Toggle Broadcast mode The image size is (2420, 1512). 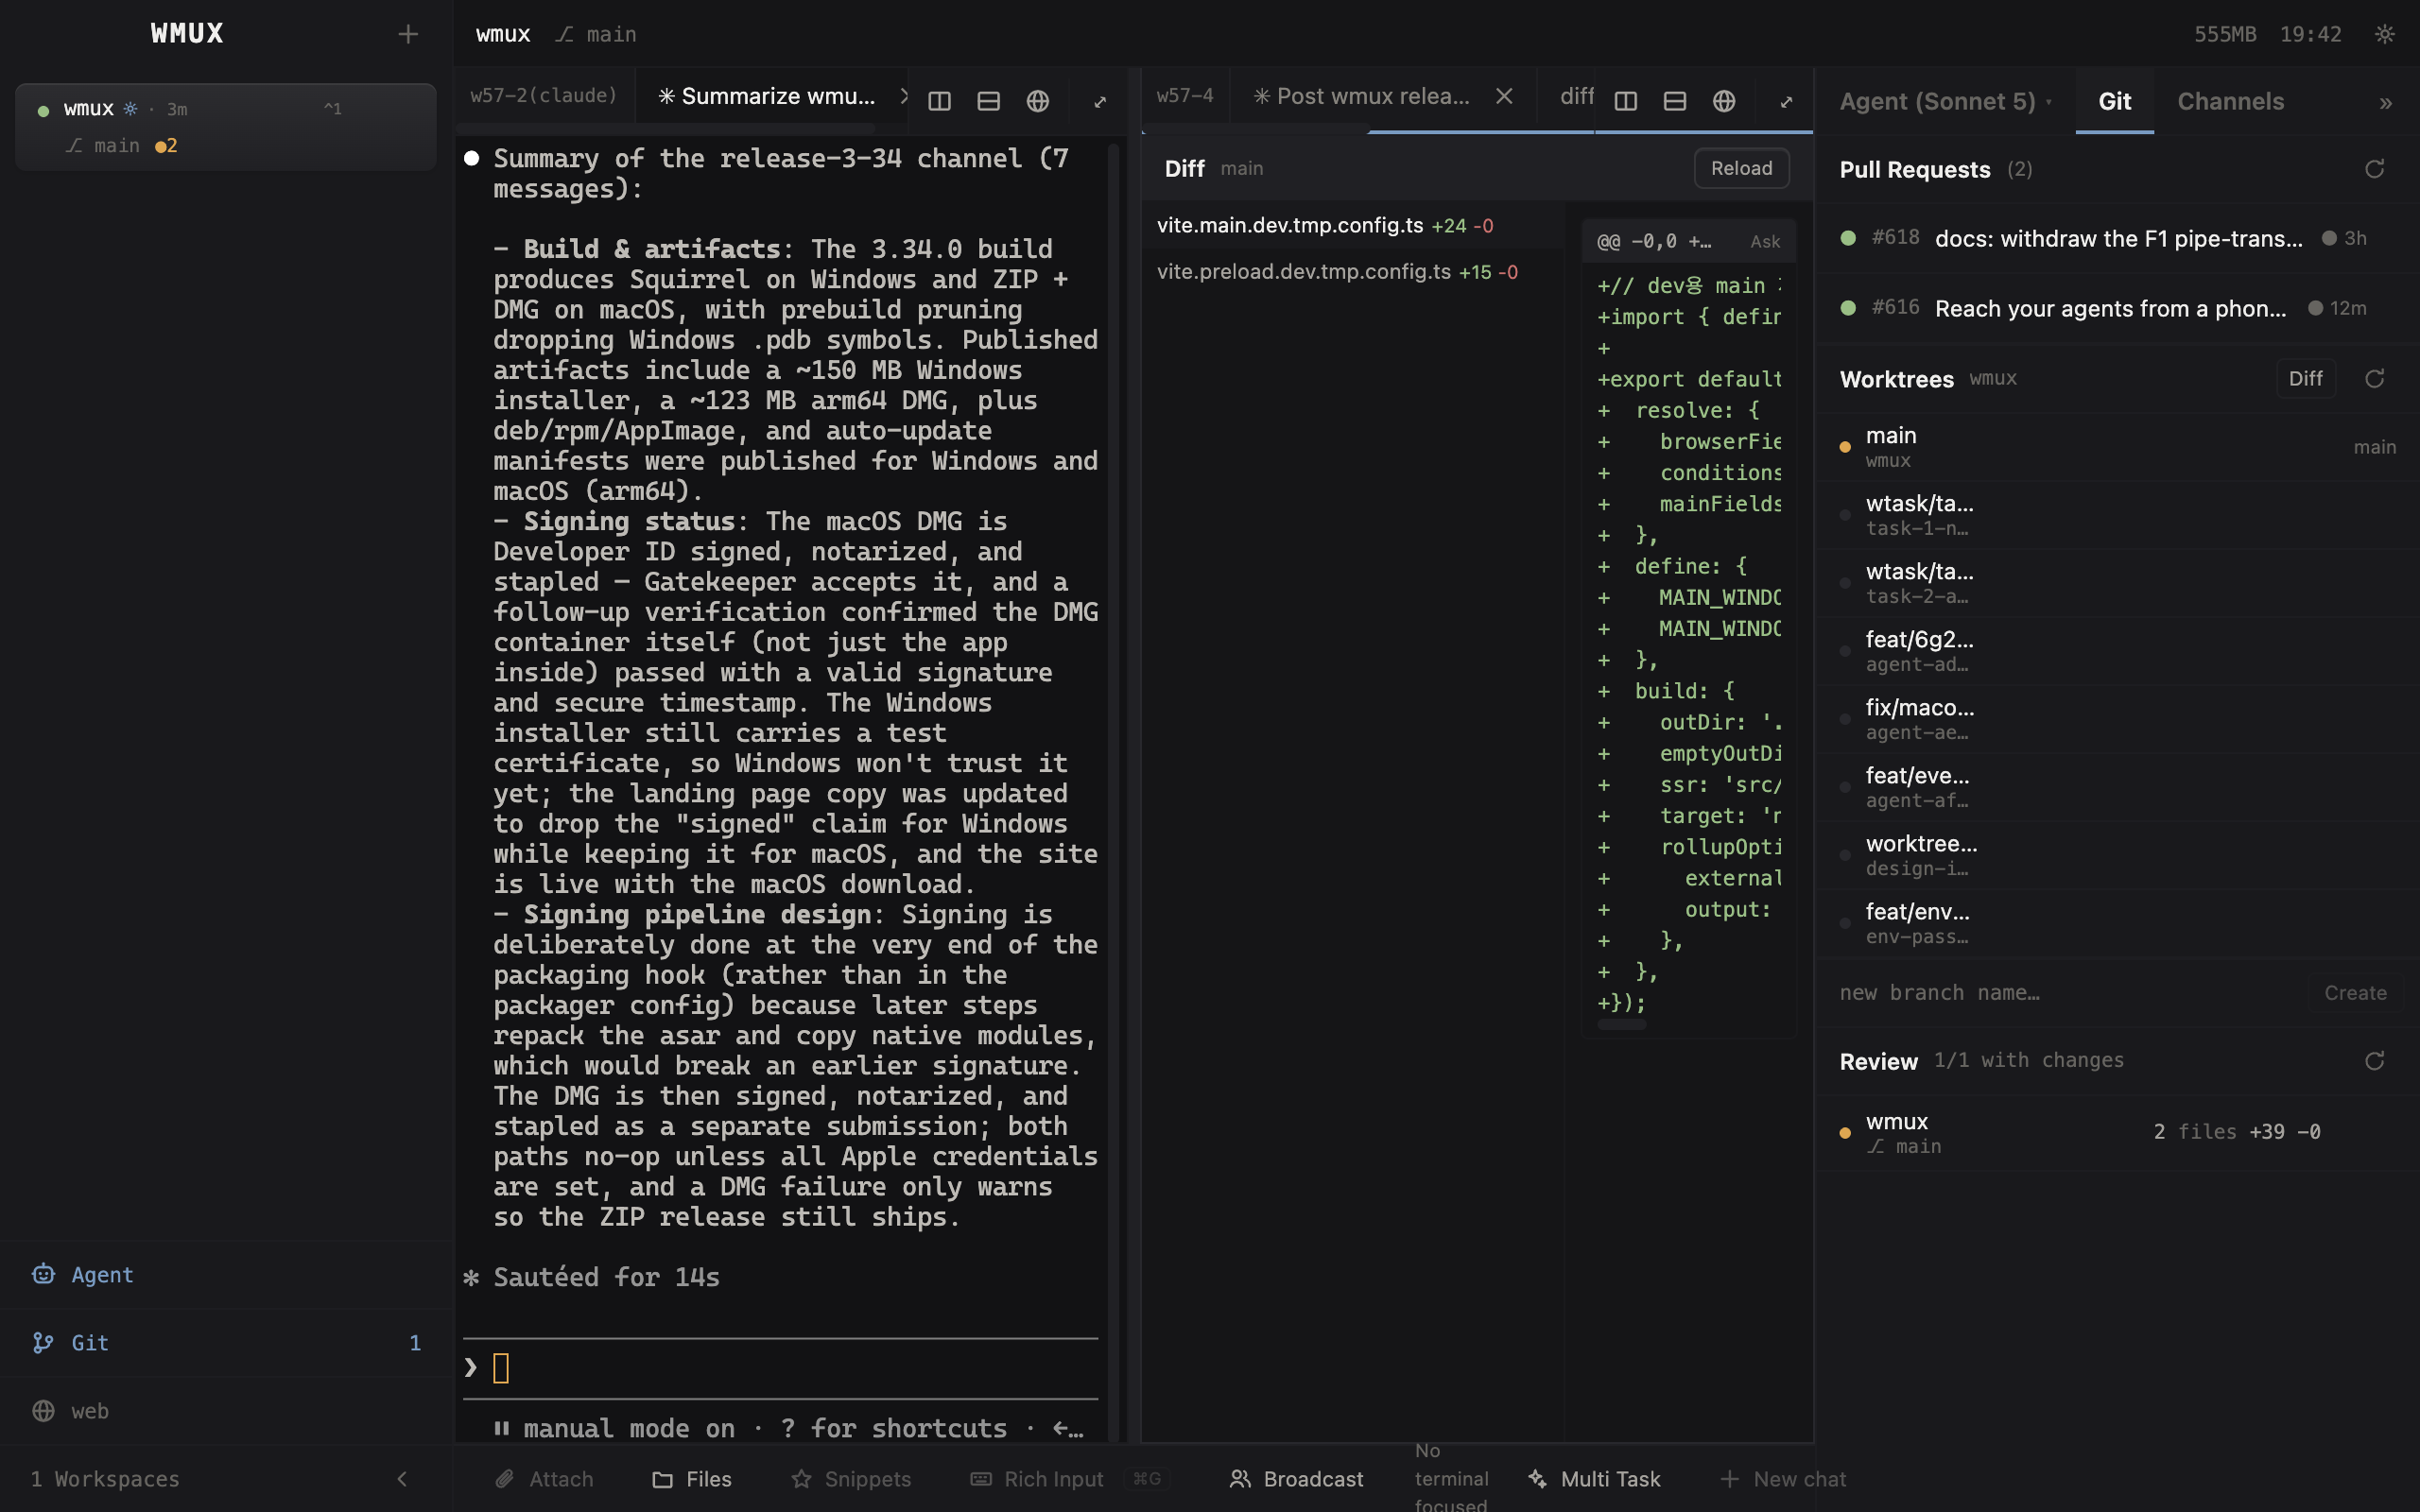click(1296, 1479)
